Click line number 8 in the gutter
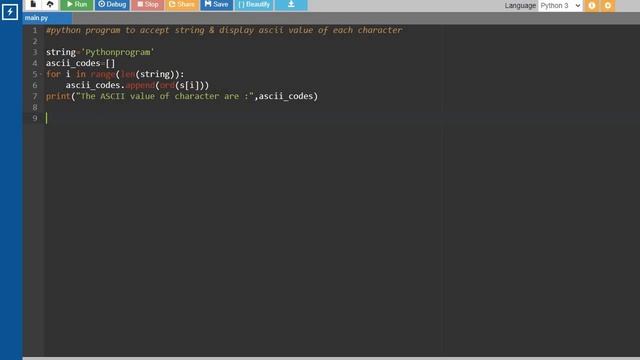 tap(35, 107)
